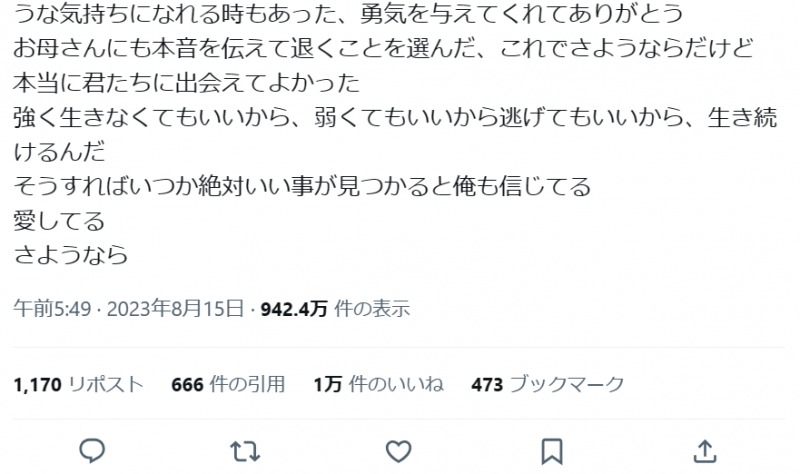Open the 1万 件のいいね likes list

378,384
